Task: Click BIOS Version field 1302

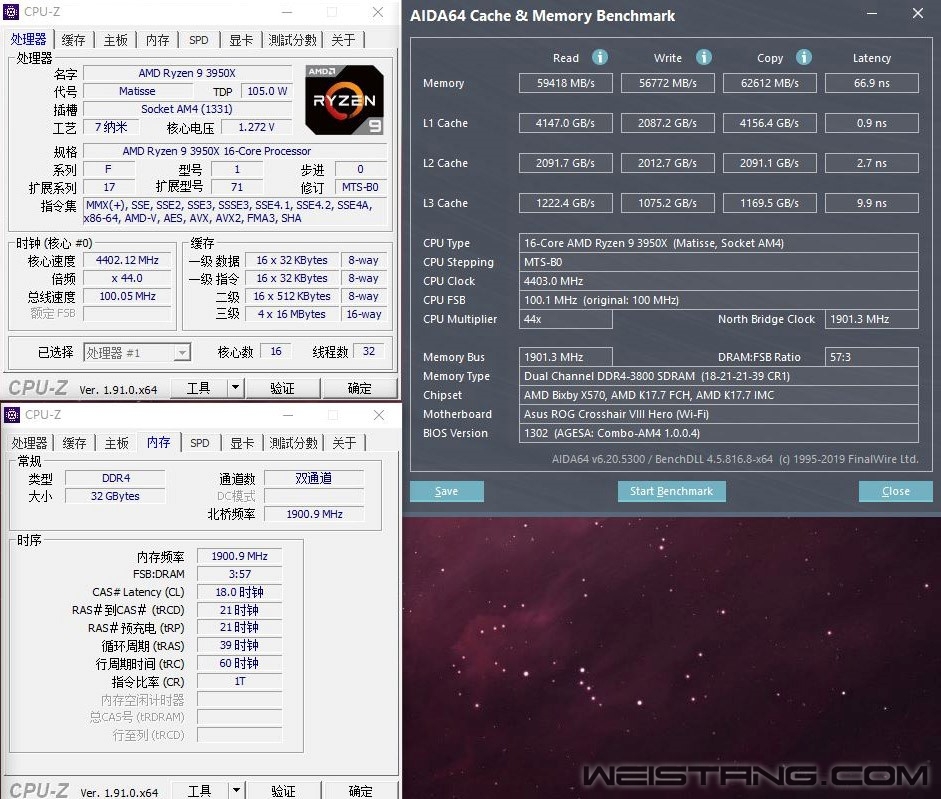Action: click(x=718, y=433)
